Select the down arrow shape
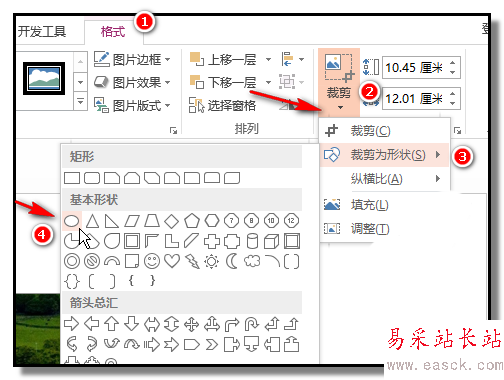The image size is (504, 380). pos(132,324)
